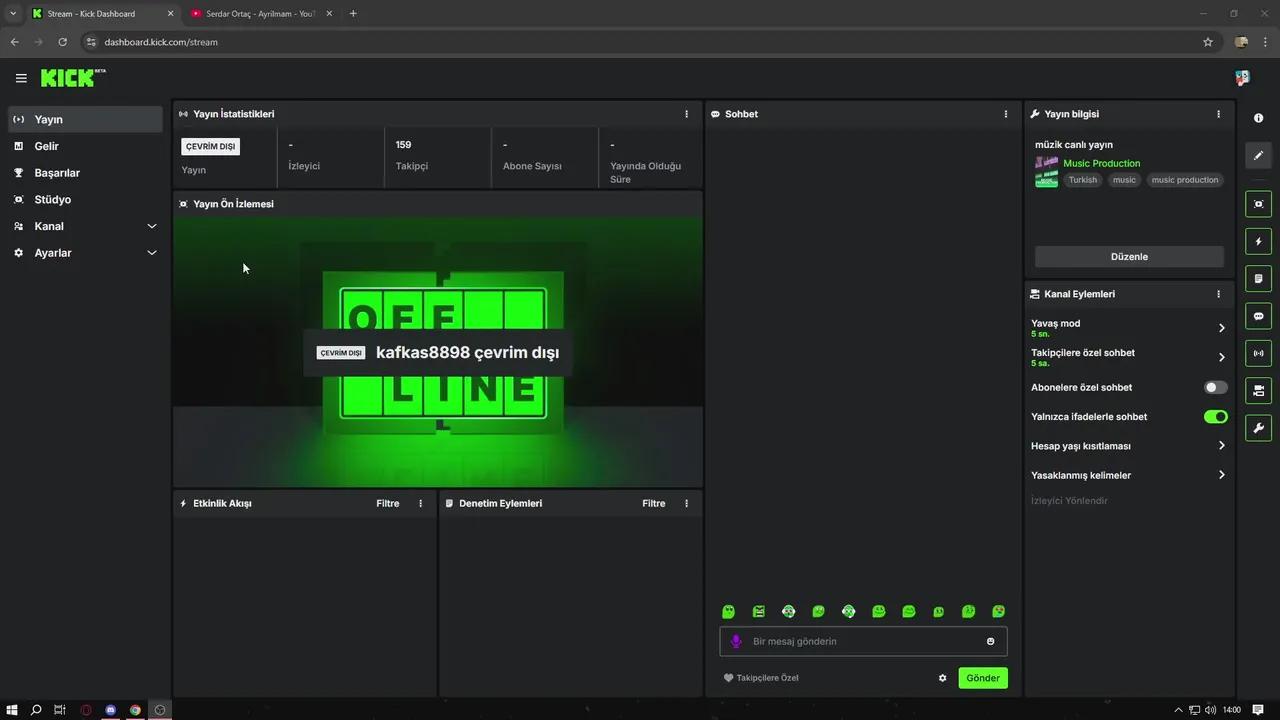Click the Düzenle button in Yayın bilgisi
The width and height of the screenshot is (1280, 720).
coord(1129,257)
